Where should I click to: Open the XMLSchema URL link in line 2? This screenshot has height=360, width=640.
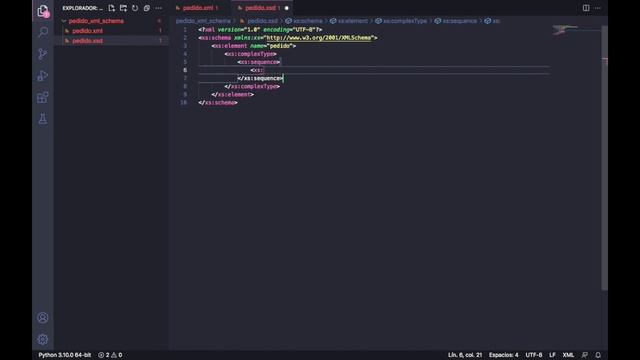(x=319, y=38)
